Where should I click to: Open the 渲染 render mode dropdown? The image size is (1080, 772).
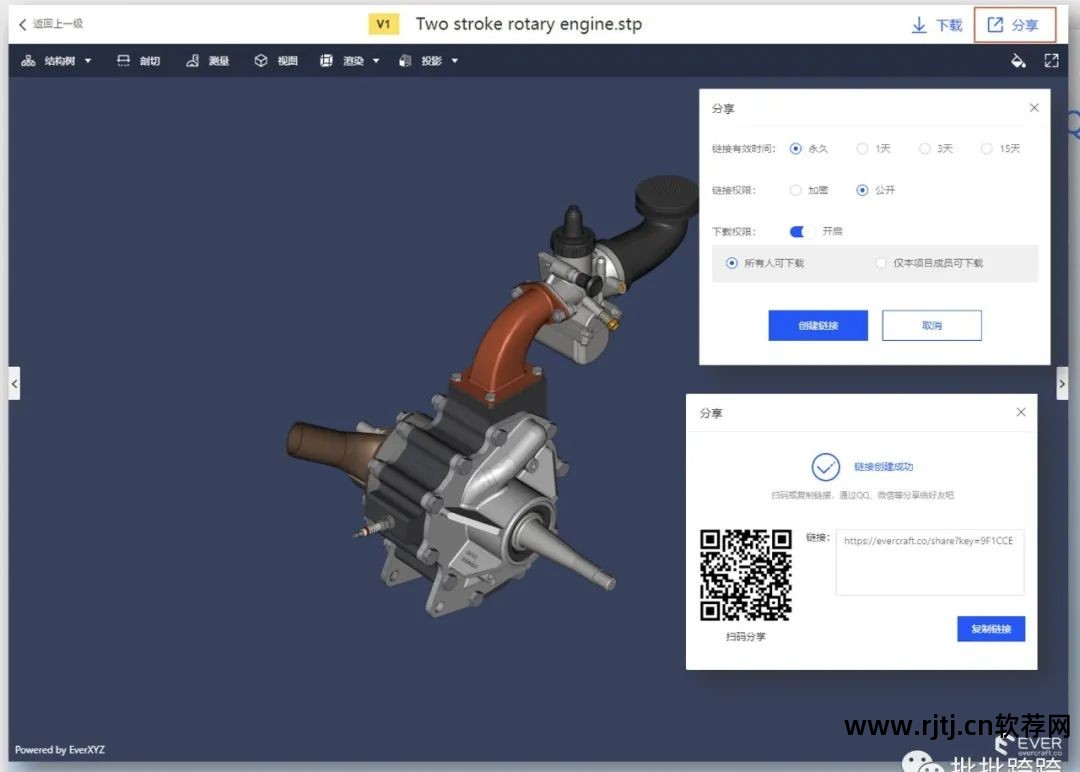[x=350, y=61]
